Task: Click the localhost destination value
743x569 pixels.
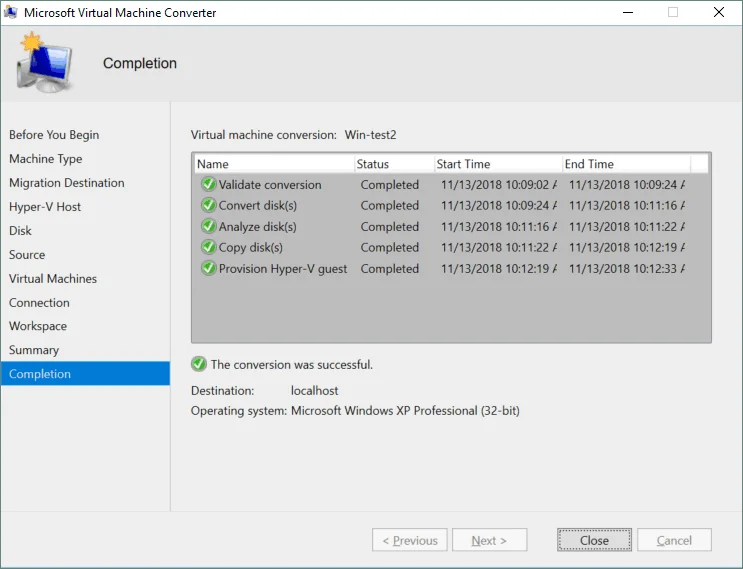Action: tap(315, 390)
